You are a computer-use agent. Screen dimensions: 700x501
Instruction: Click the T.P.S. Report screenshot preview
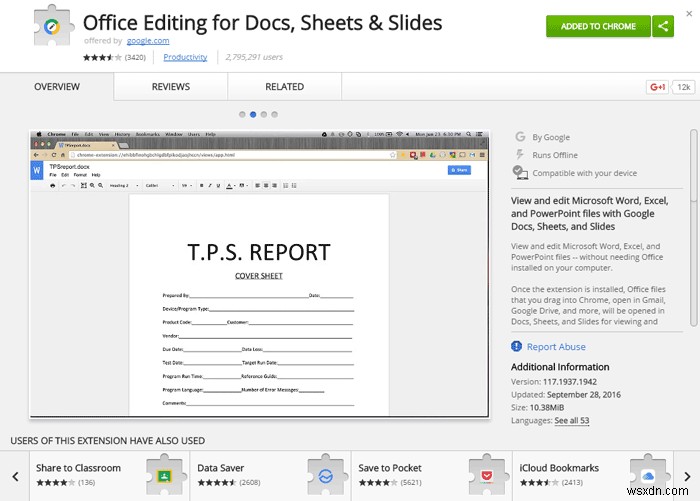coord(259,274)
